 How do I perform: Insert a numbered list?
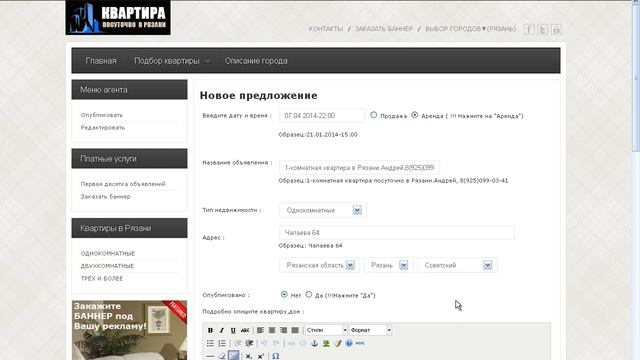coord(222,343)
